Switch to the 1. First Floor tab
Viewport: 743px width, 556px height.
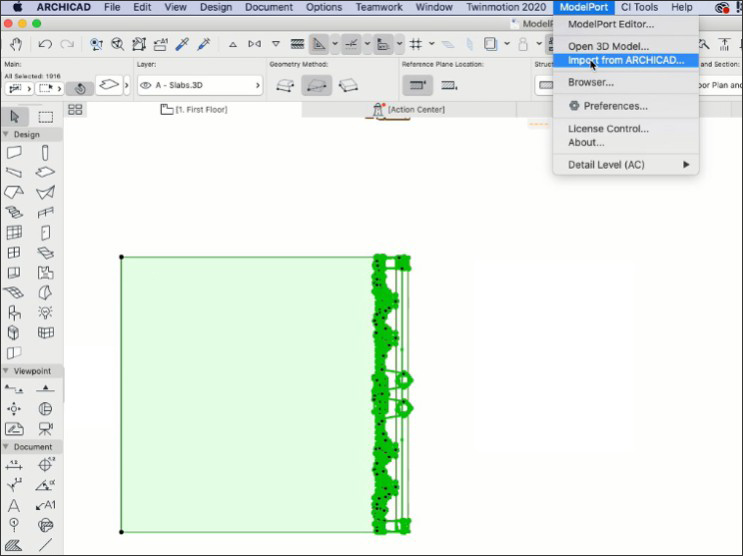(194, 109)
